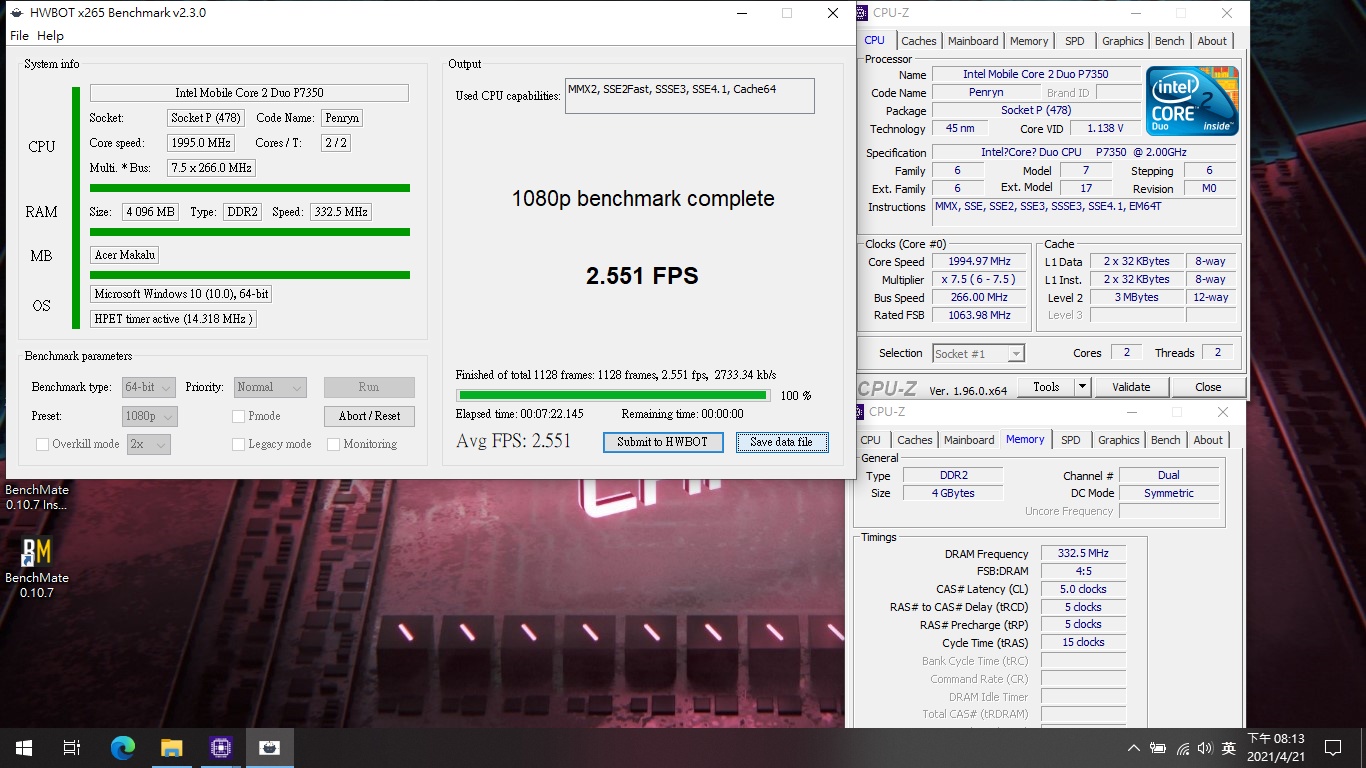Switch to CPU tab in lower CPU-Z
1366x768 pixels.
click(871, 440)
